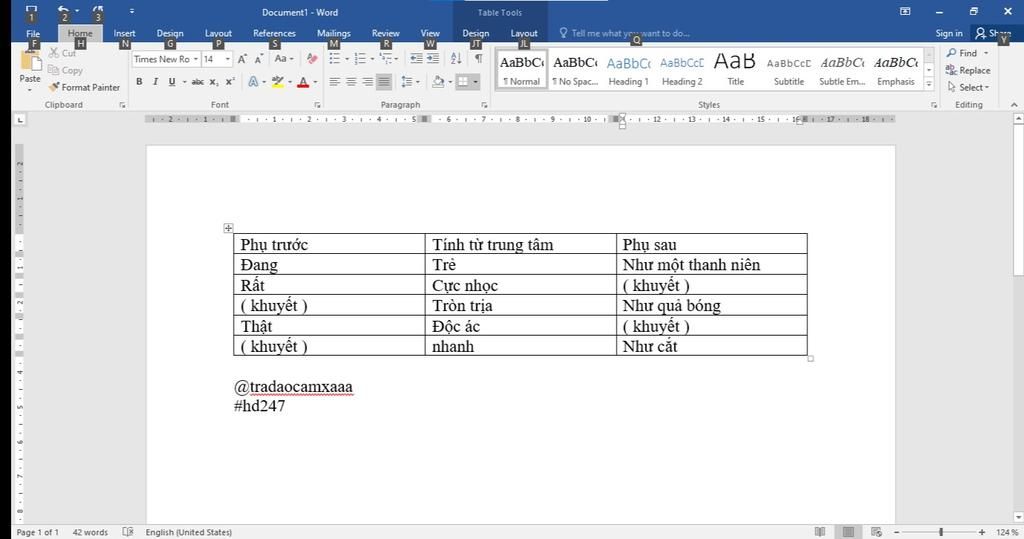Toggle superscript formatting
The image size is (1024, 539).
click(230, 82)
